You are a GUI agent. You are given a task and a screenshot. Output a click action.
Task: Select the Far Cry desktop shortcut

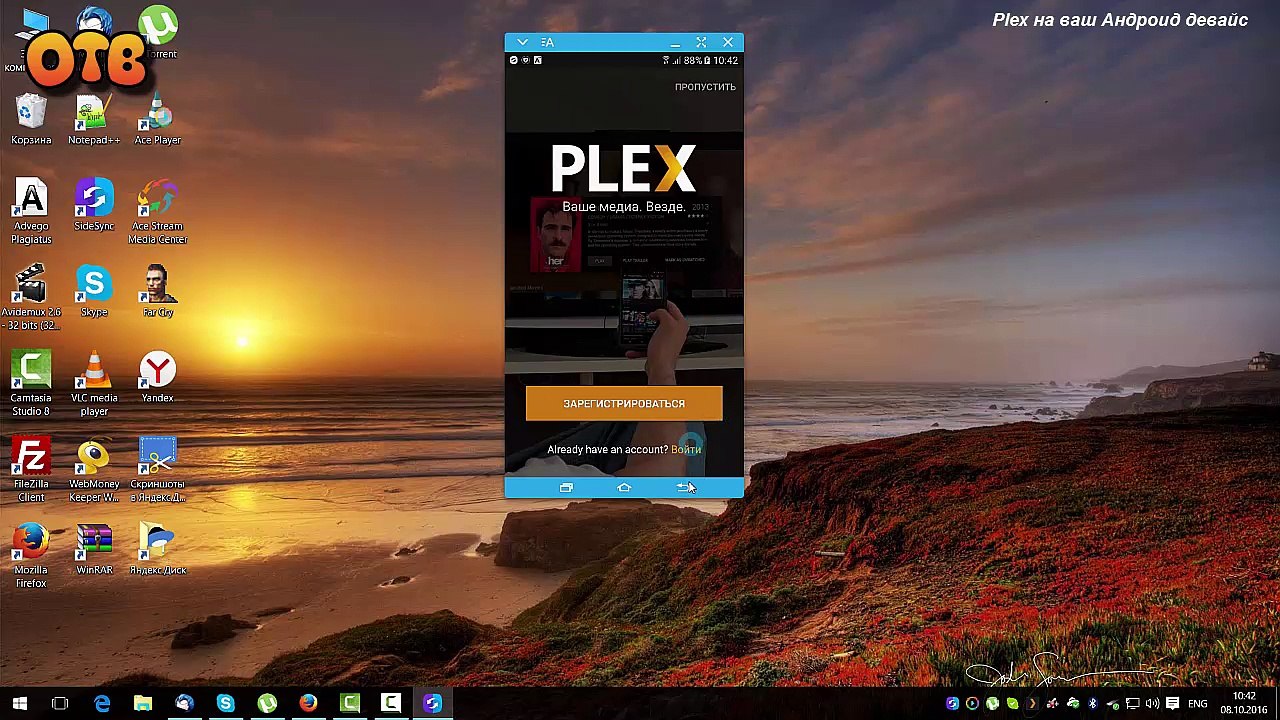(158, 292)
